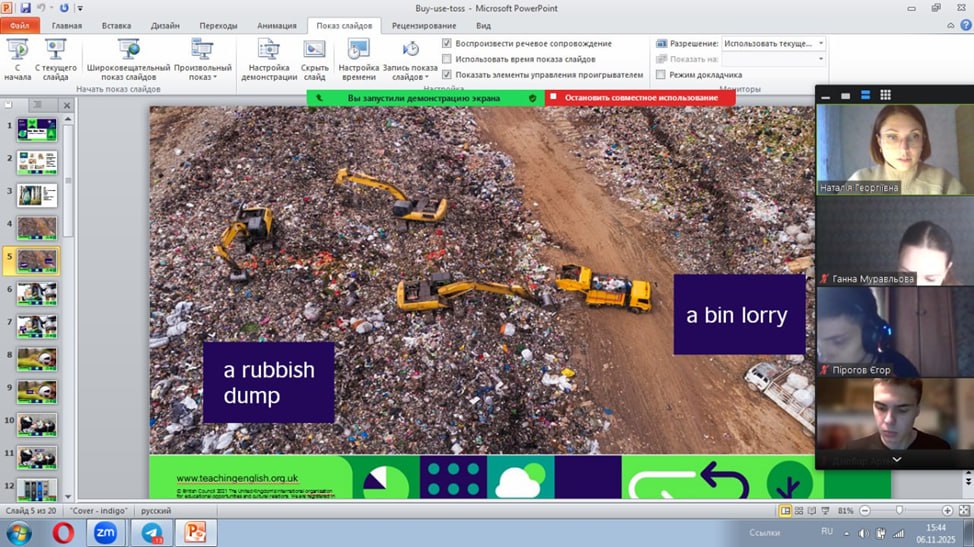
Task: Minimize the Zoom video panel
Action: (826, 96)
